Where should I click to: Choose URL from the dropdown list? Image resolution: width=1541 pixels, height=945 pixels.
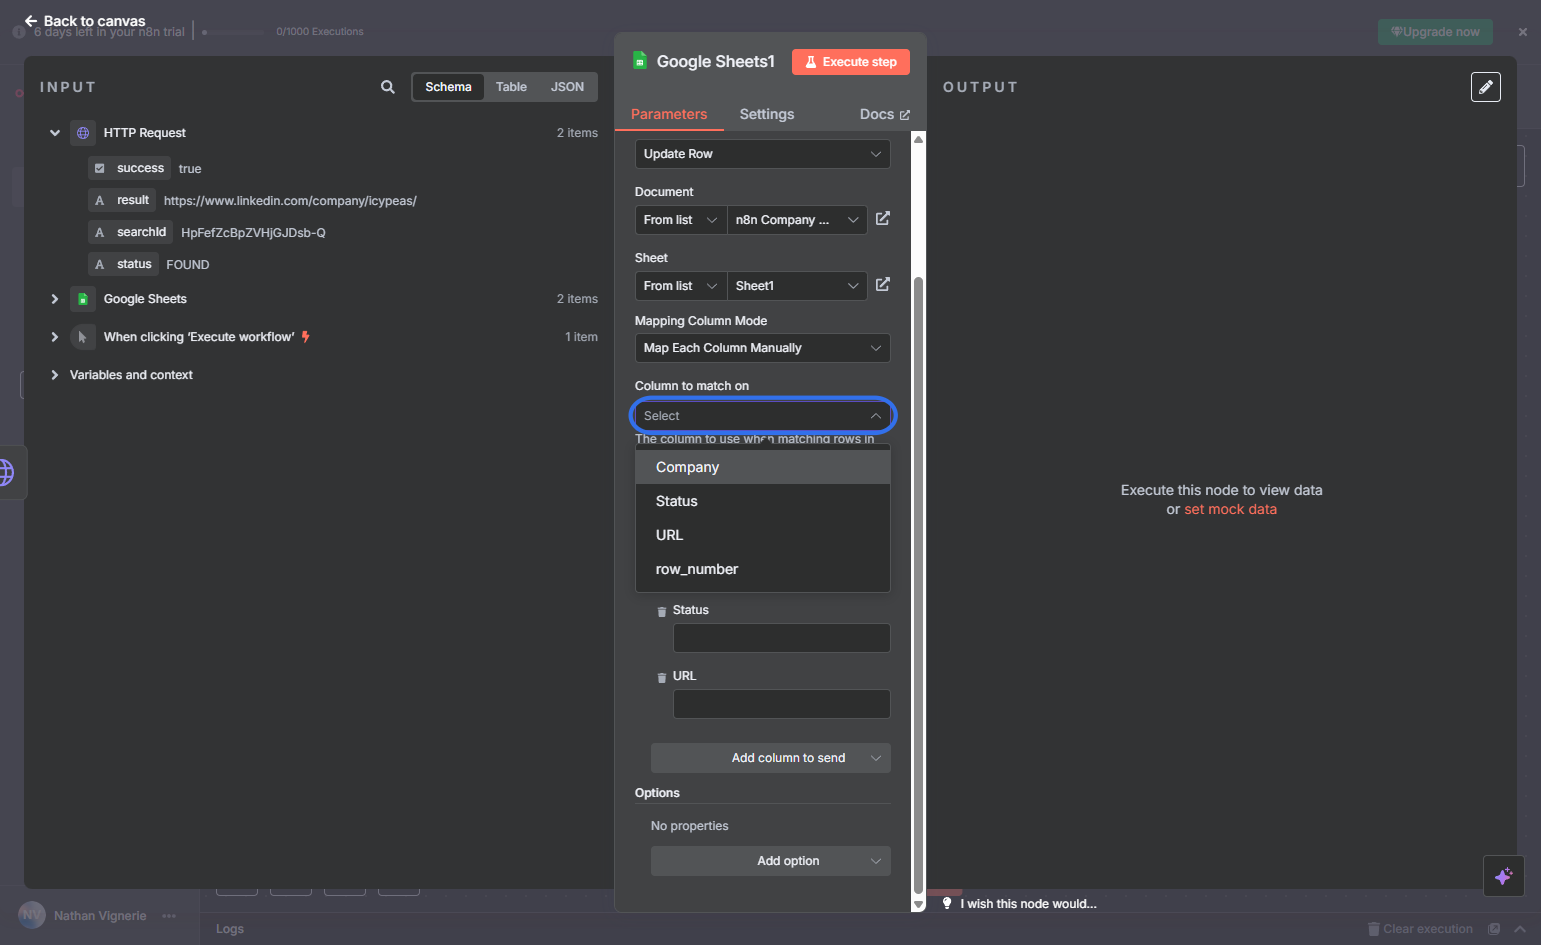[x=762, y=535]
